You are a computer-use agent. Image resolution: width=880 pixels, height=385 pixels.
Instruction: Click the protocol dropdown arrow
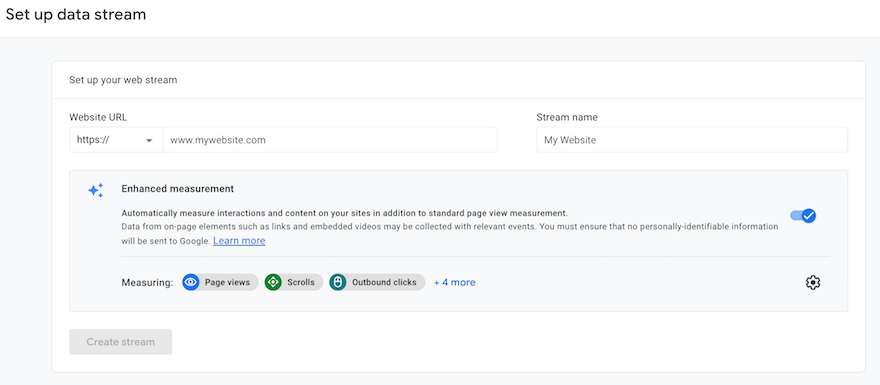coord(149,140)
